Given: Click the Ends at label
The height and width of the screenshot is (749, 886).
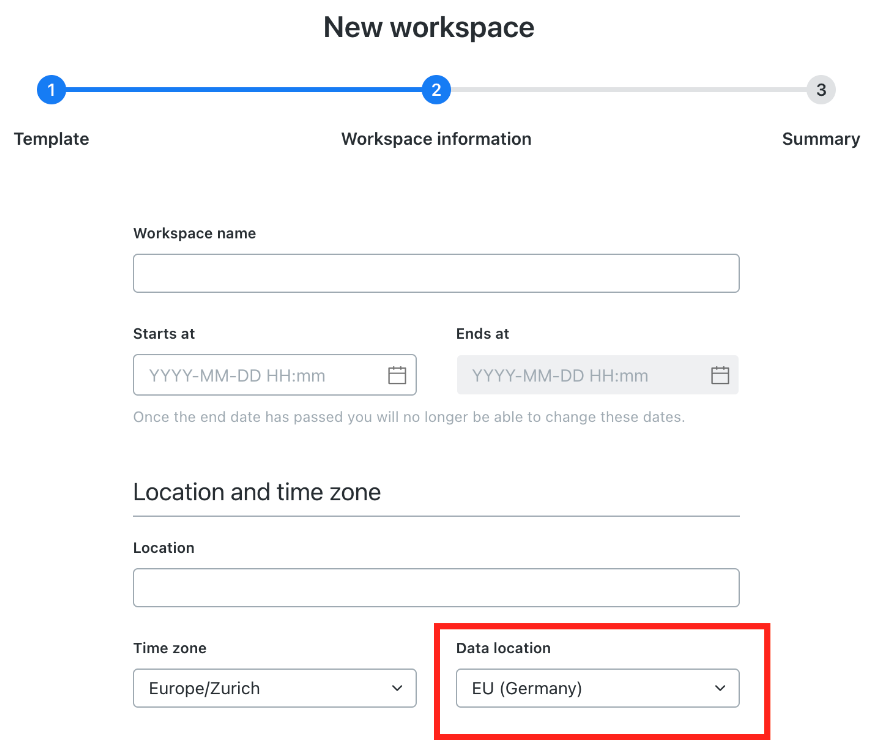Looking at the screenshot, I should click(483, 334).
